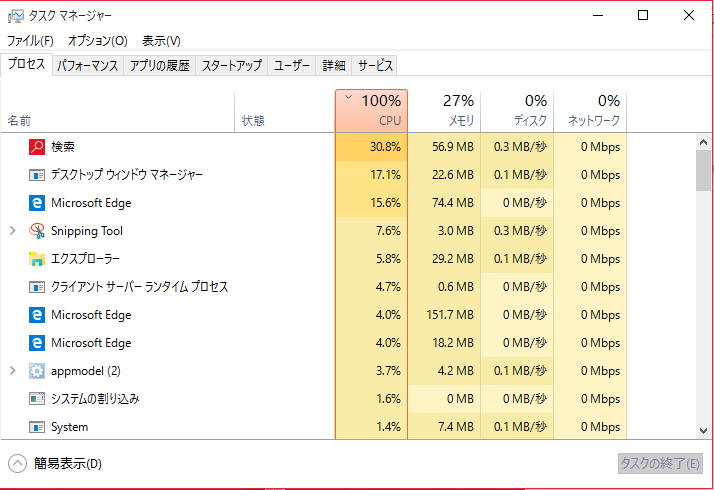Click the Edge icon in the 74.4 MB row
The width and height of the screenshot is (714, 490).
[x=37, y=203]
